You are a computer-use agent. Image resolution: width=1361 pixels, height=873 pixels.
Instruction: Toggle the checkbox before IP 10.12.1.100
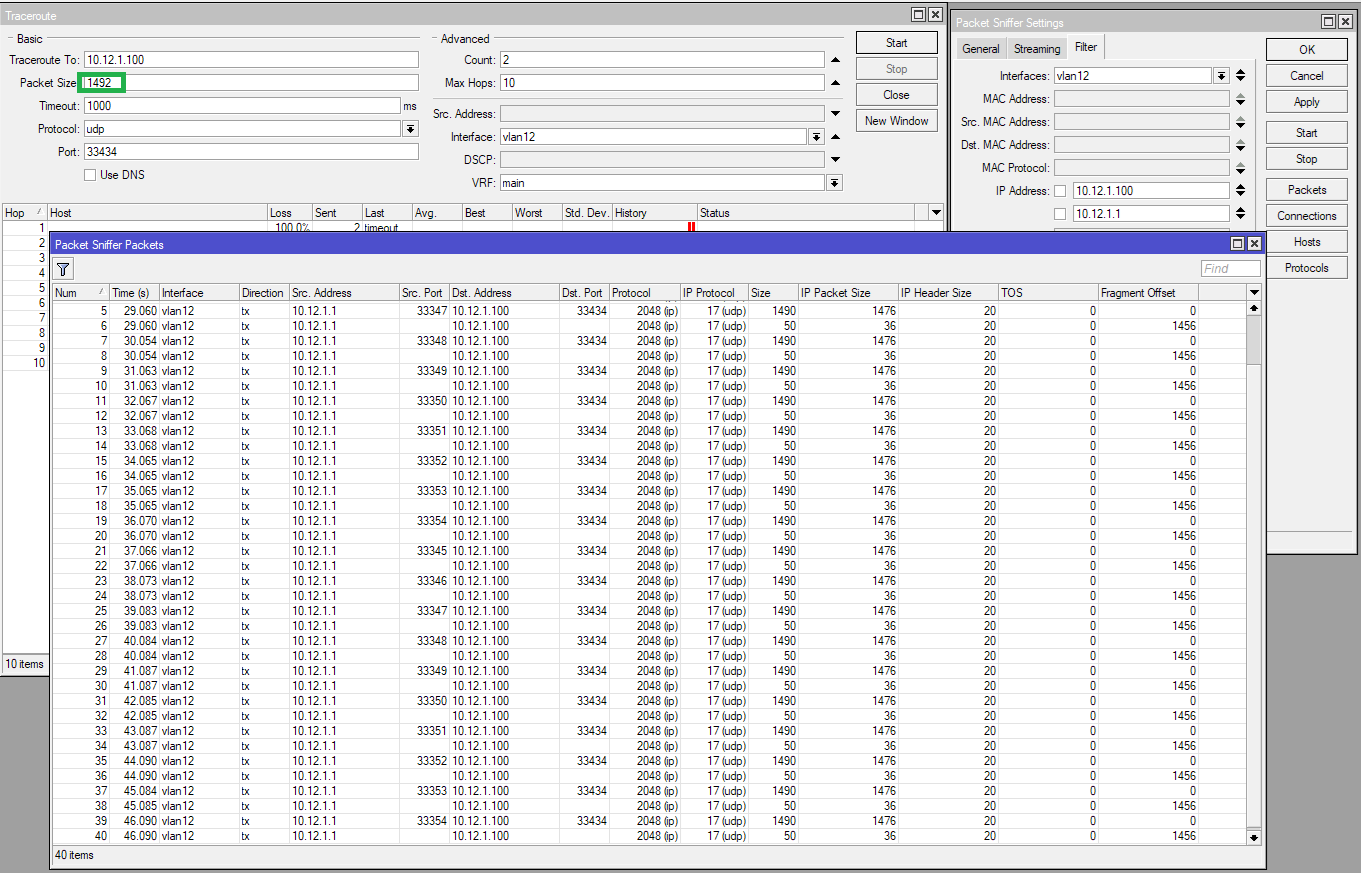[1060, 191]
